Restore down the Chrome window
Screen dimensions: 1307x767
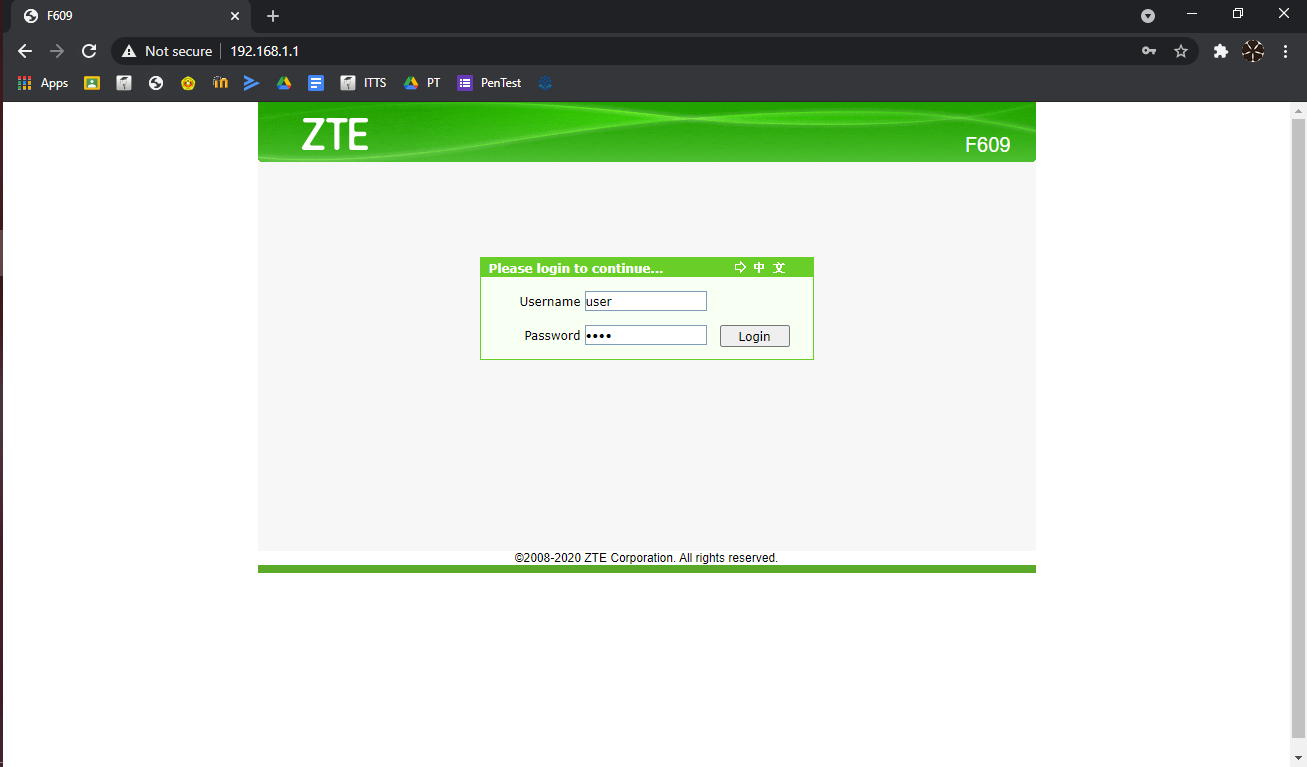(1238, 14)
